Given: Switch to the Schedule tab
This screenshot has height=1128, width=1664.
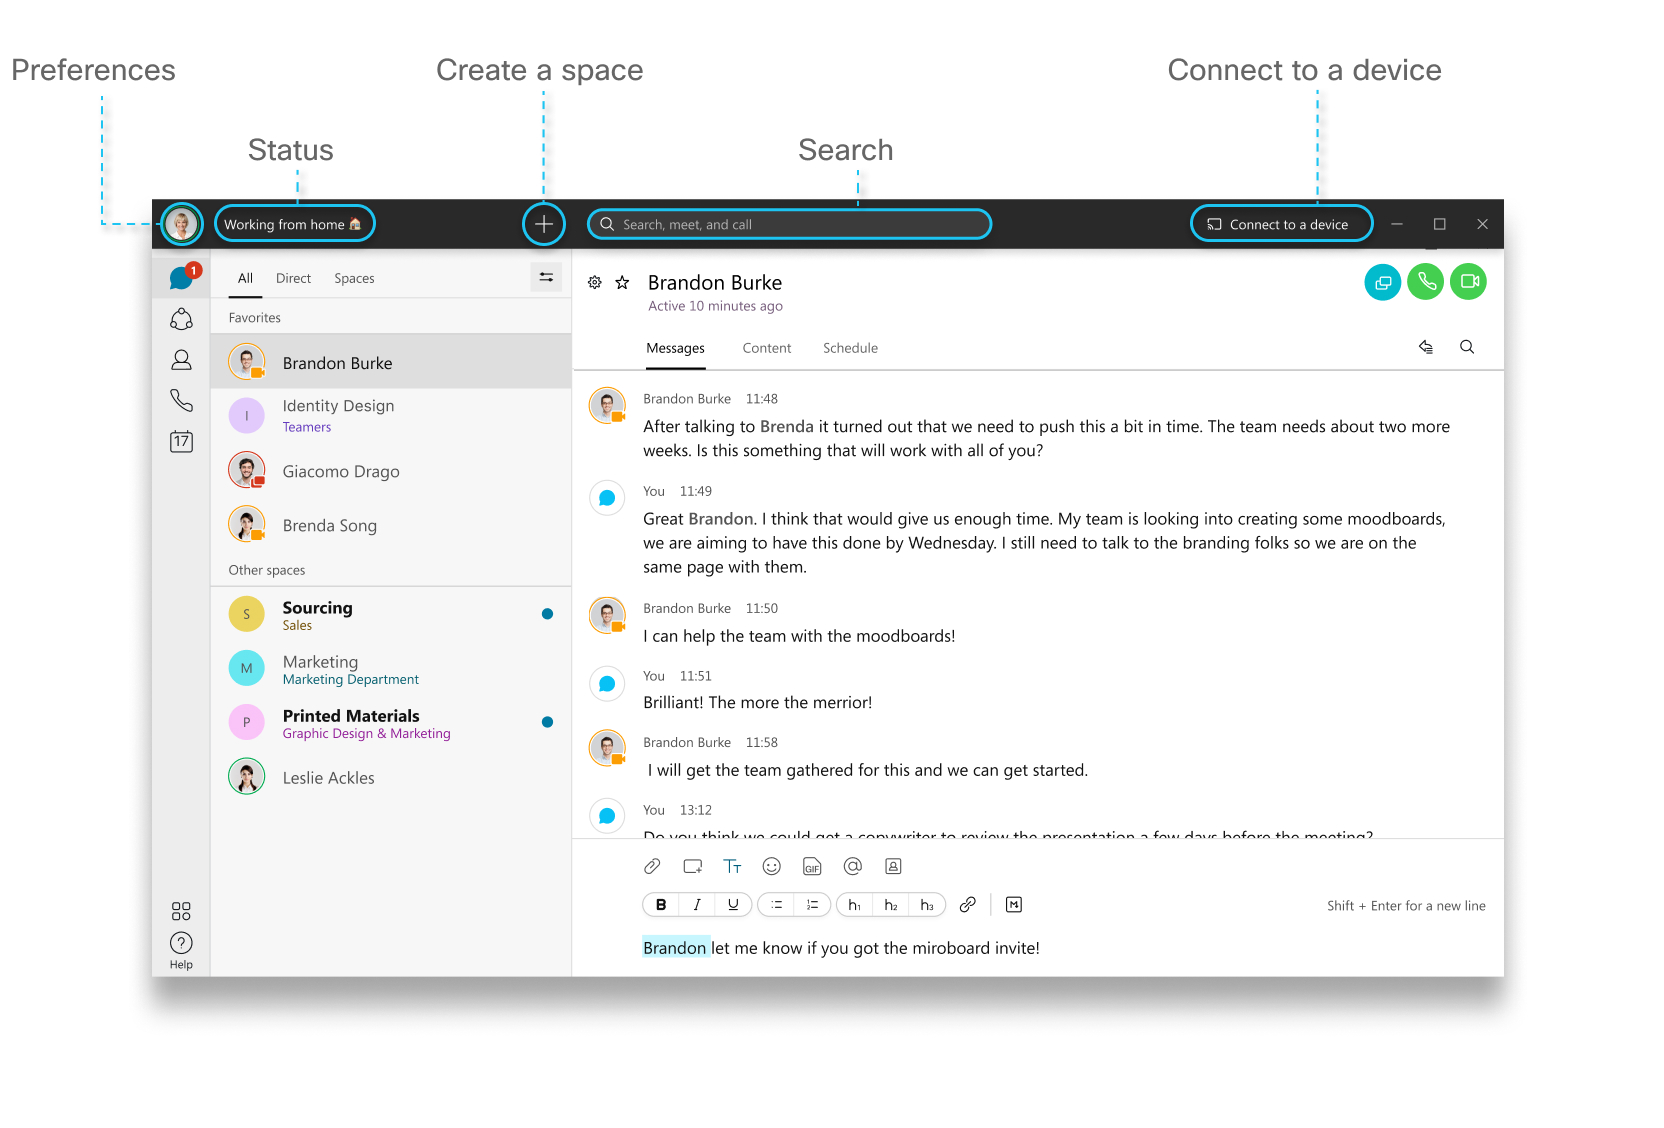Looking at the screenshot, I should [850, 348].
